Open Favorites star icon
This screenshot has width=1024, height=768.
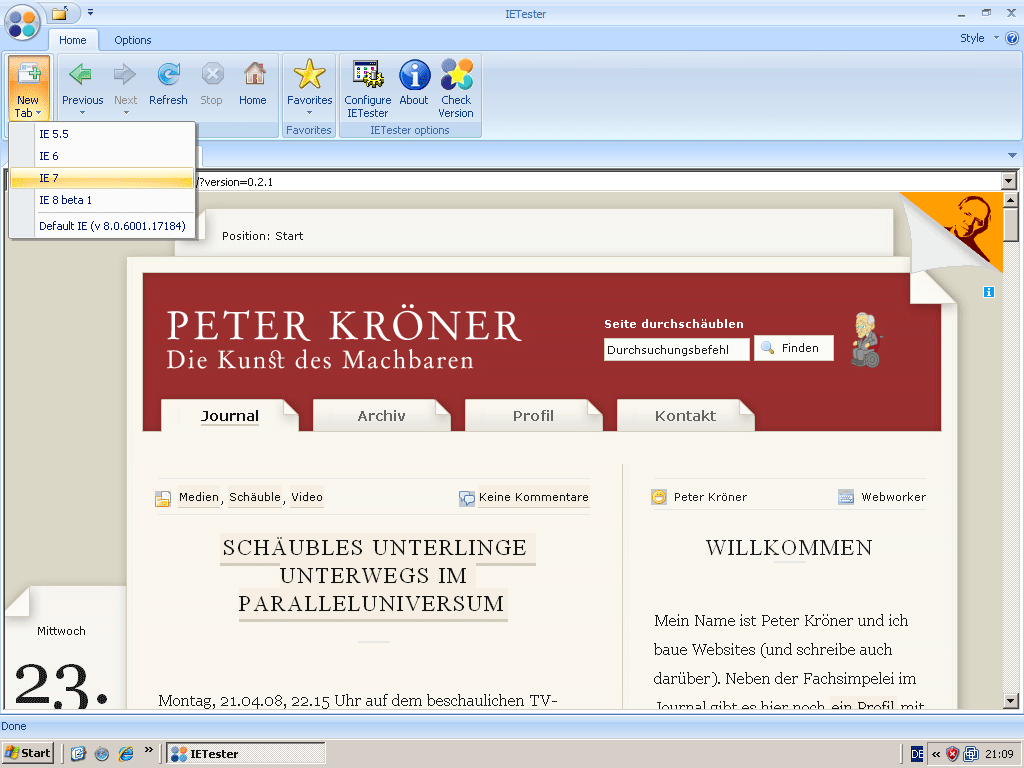coord(309,74)
